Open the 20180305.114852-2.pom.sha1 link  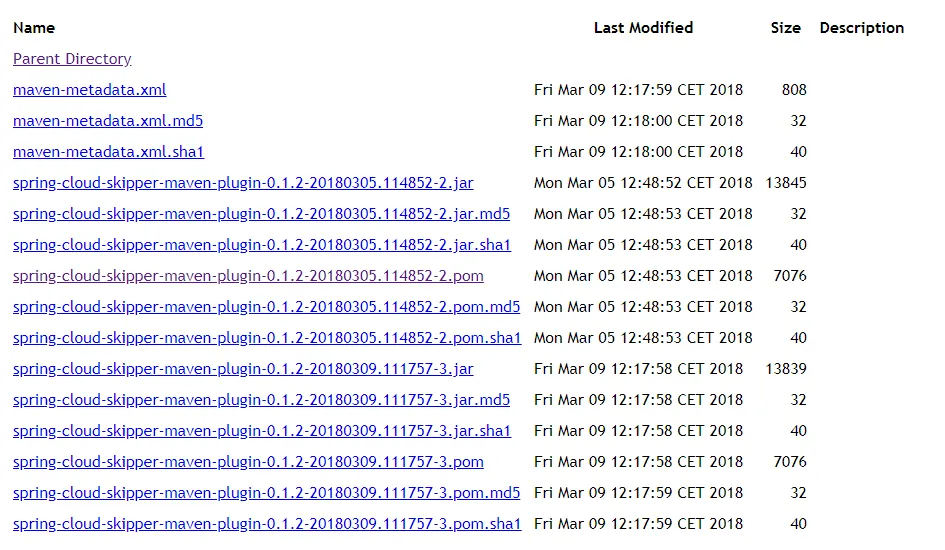pyautogui.click(x=267, y=338)
